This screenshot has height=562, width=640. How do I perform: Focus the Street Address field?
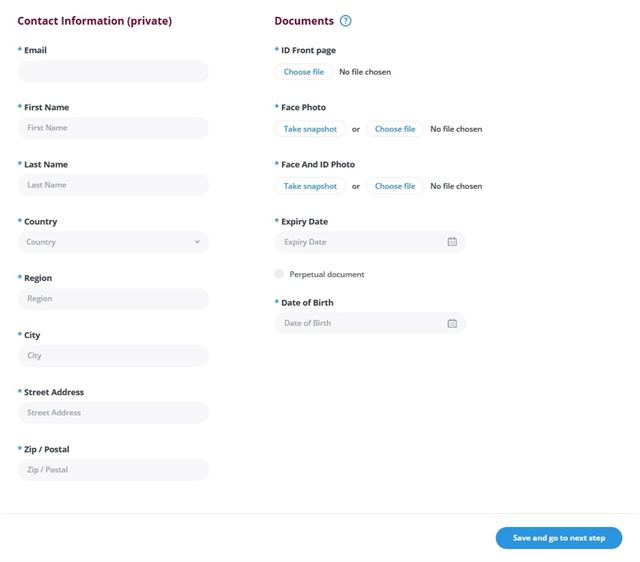(113, 413)
